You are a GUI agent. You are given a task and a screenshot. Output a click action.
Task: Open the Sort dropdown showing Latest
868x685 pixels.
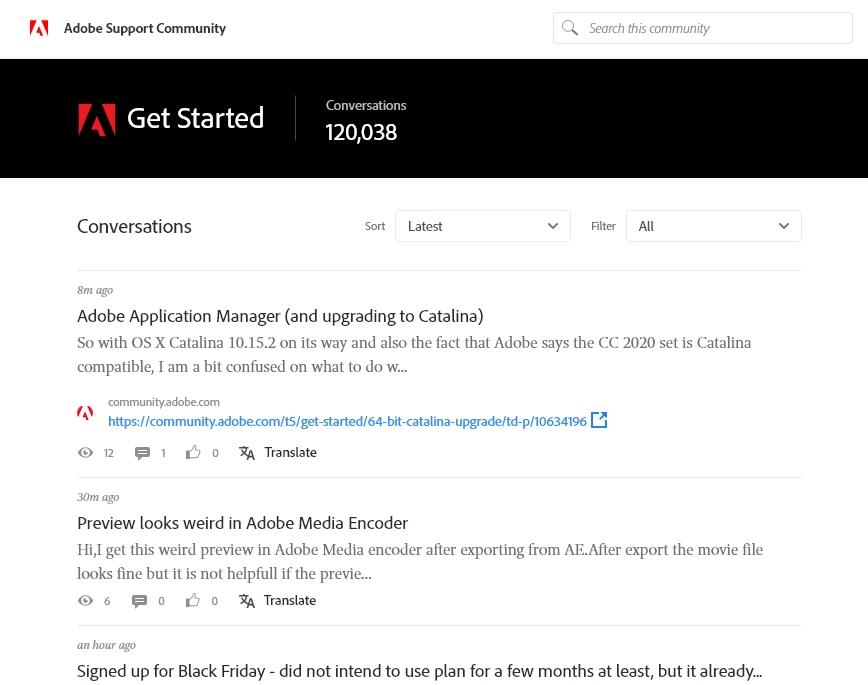coord(483,226)
